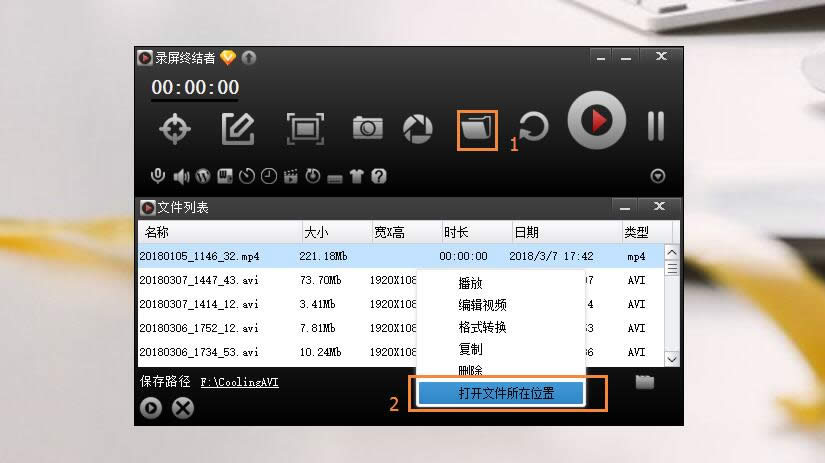Click the circular refresh arrow icon

pos(534,127)
